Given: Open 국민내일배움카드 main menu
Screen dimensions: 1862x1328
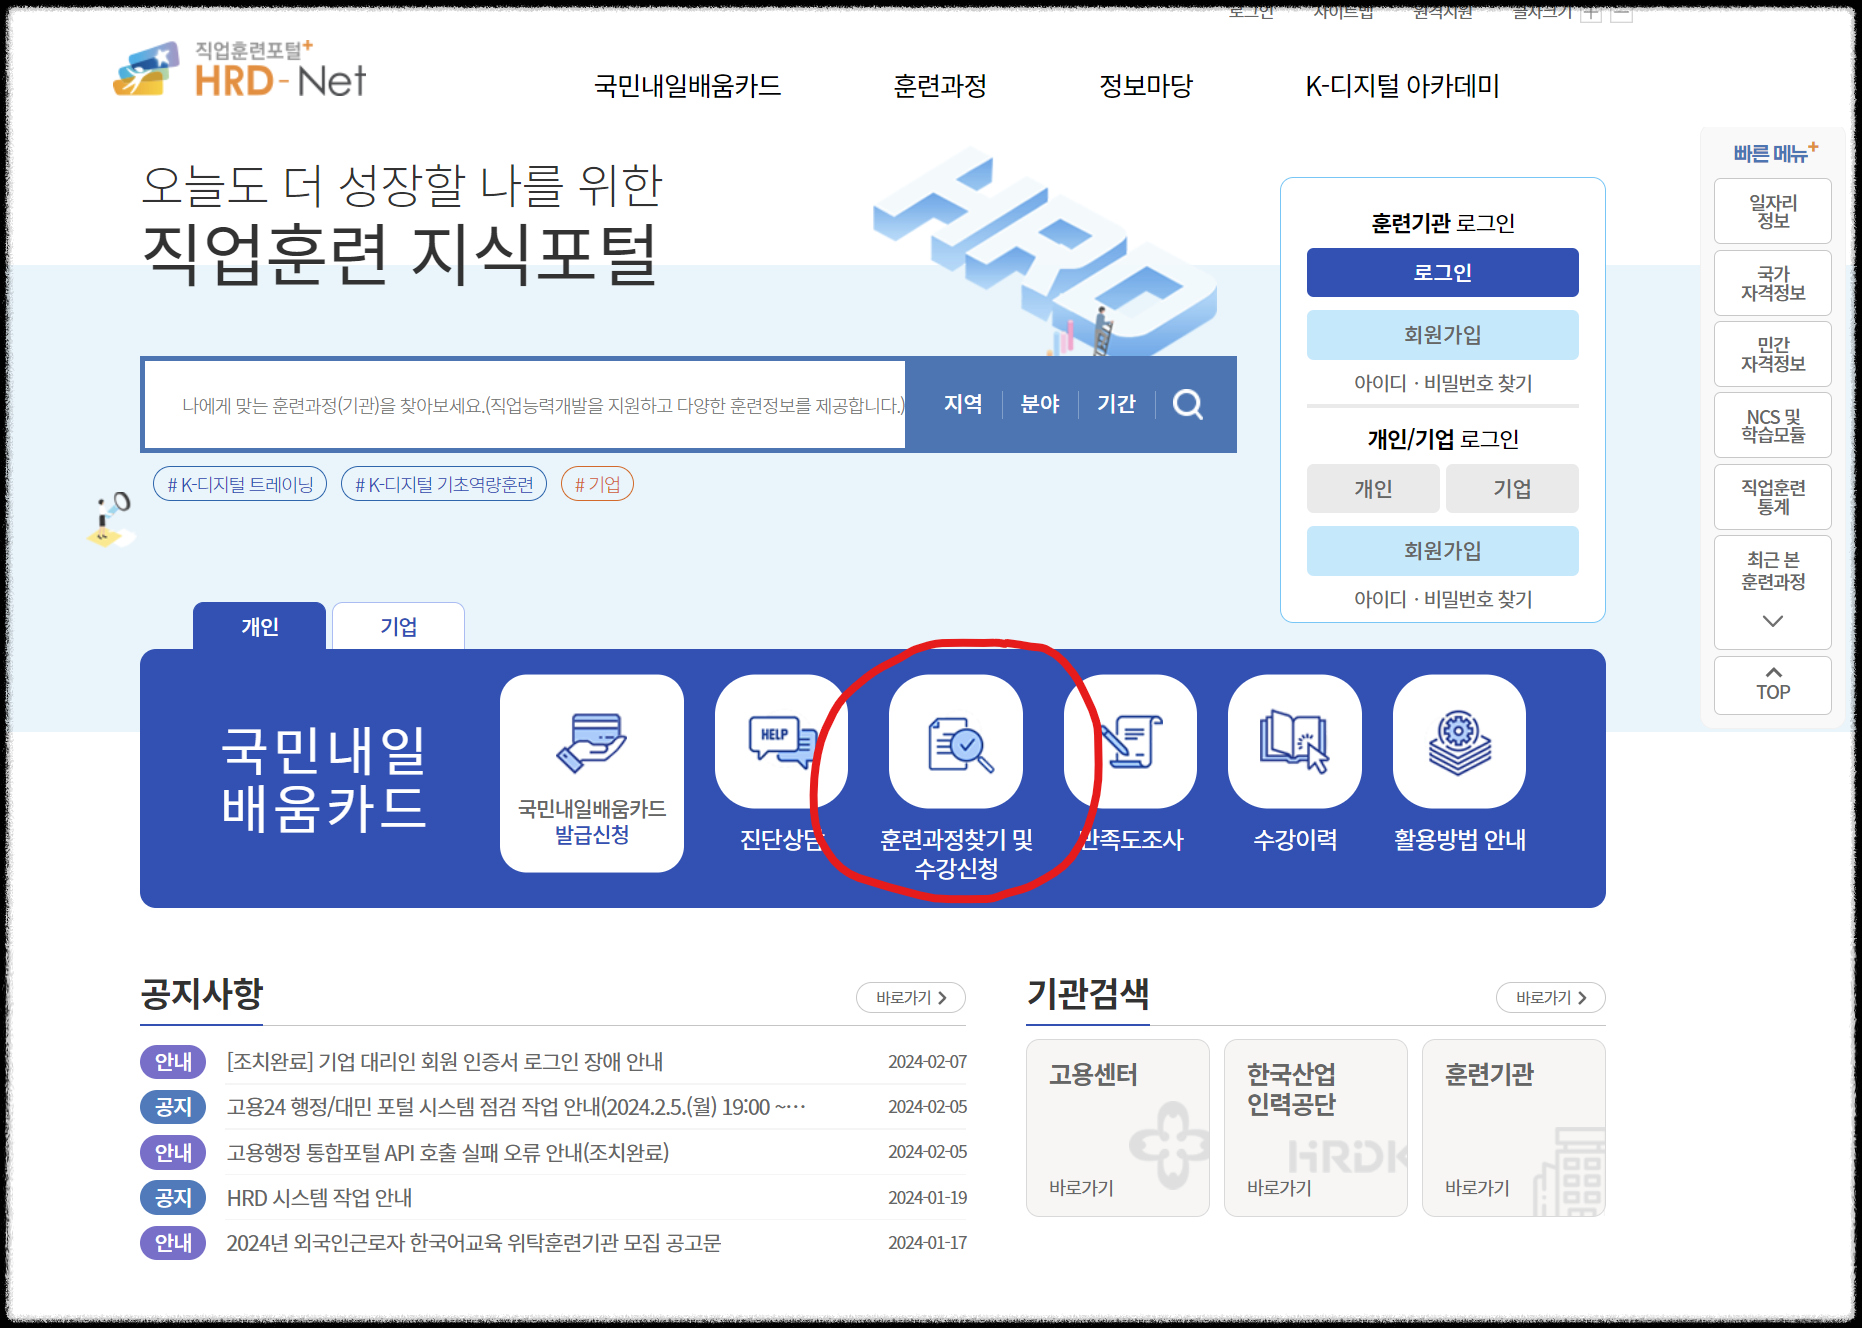Looking at the screenshot, I should point(688,86).
